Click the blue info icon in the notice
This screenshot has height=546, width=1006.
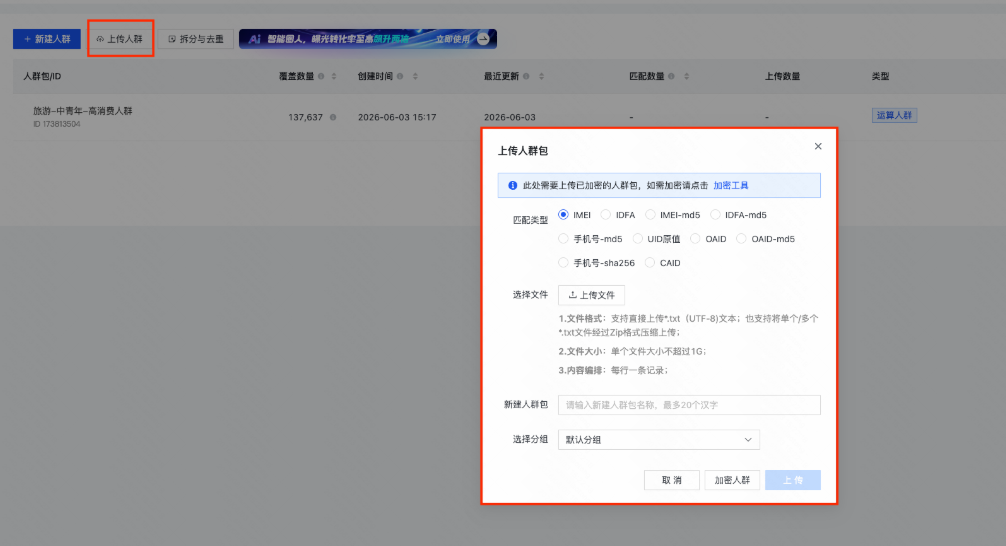tap(513, 185)
